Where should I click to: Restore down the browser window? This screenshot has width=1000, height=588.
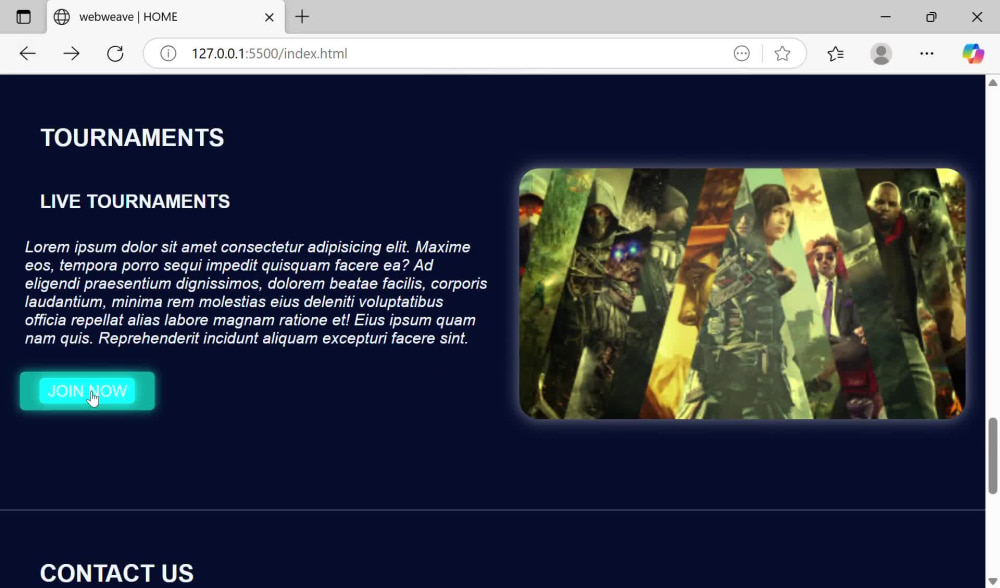coord(931,17)
